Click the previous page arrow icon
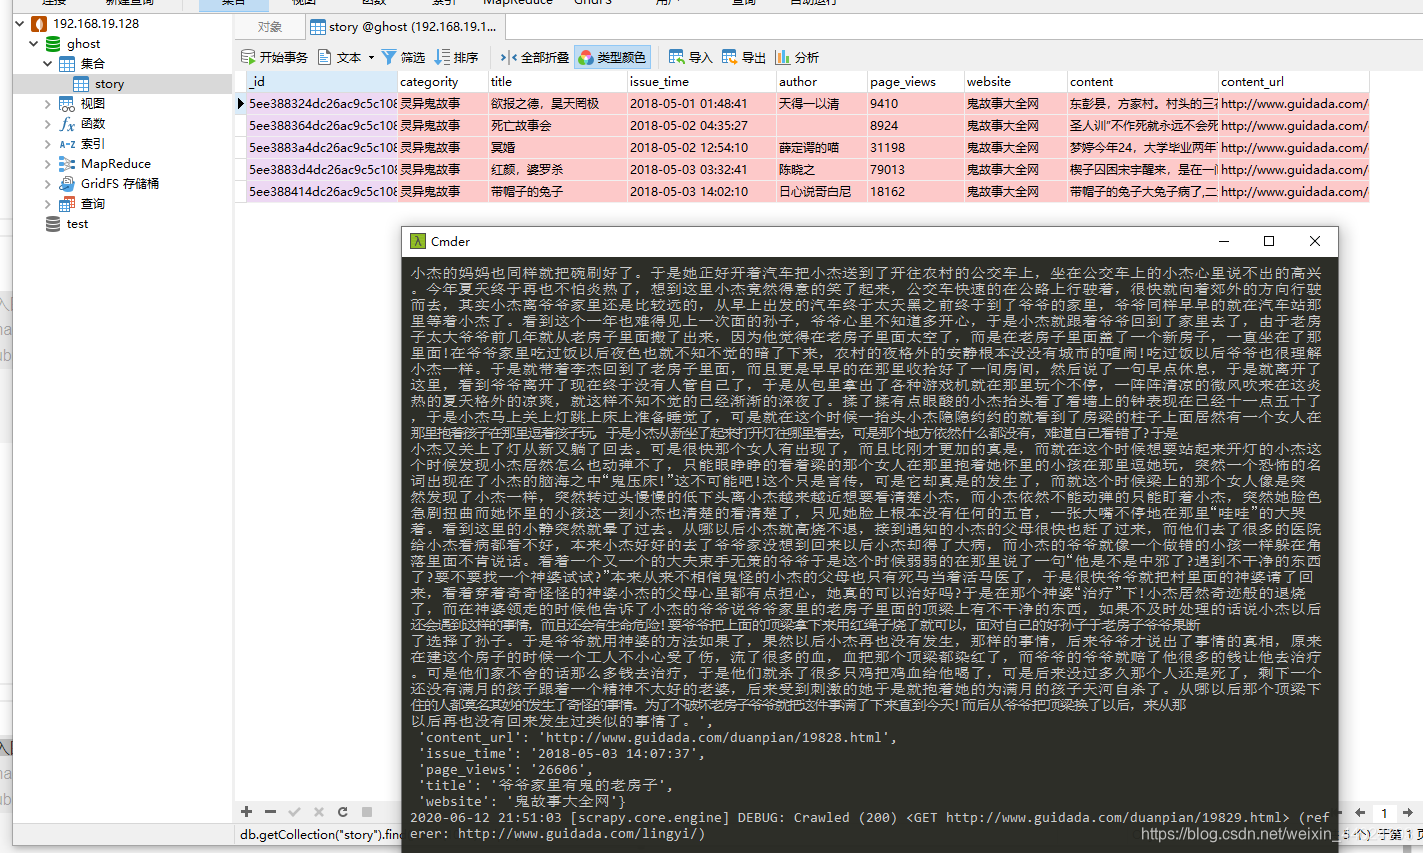This screenshot has width=1423, height=853. click(x=1360, y=813)
